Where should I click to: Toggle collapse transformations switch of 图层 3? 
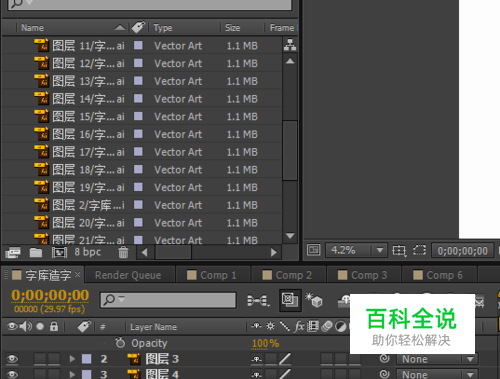(271, 359)
